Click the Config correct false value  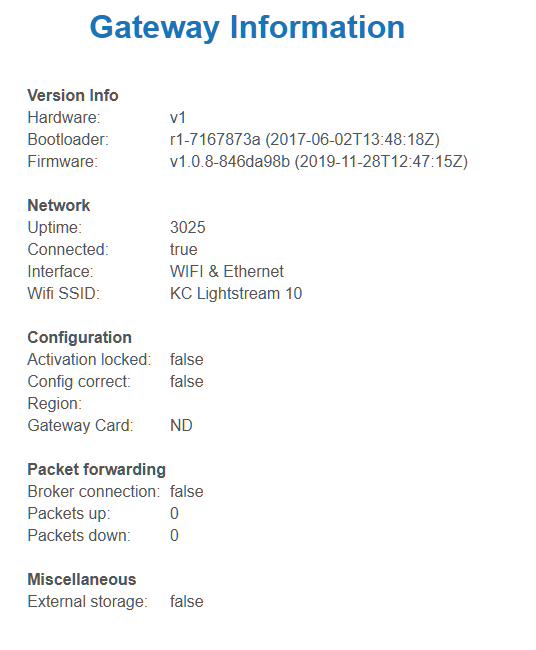pos(187,381)
